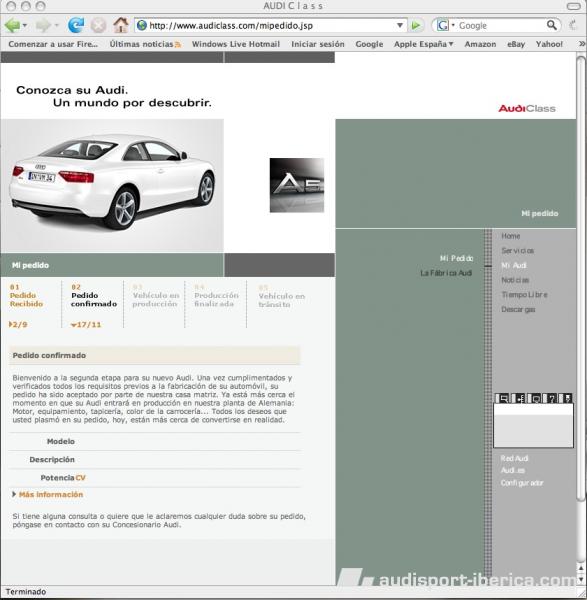This screenshot has width=587, height=600.
Task: Select the URL field audiclass.com/mipedido.jsp
Action: pos(271,26)
